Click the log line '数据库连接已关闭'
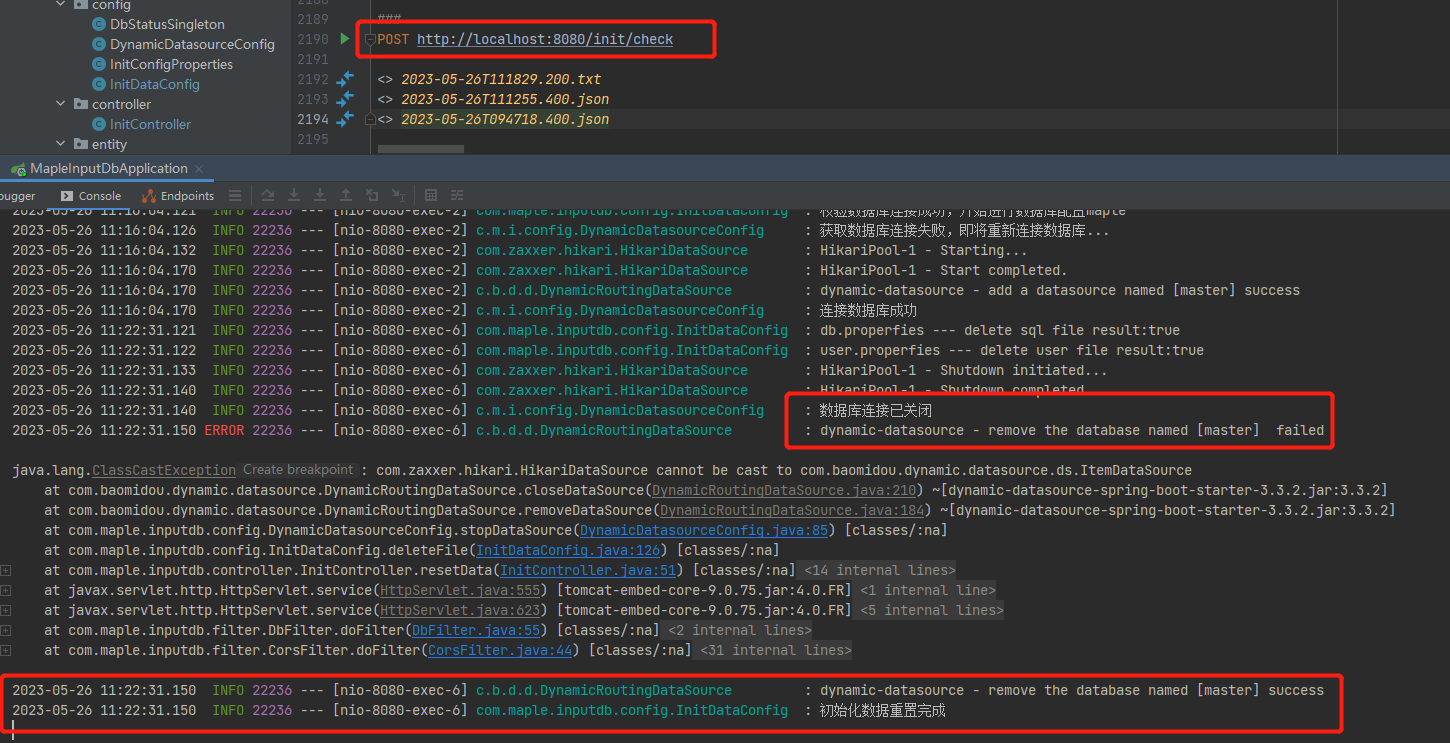Screen dimensions: 1450x743 click(876, 410)
